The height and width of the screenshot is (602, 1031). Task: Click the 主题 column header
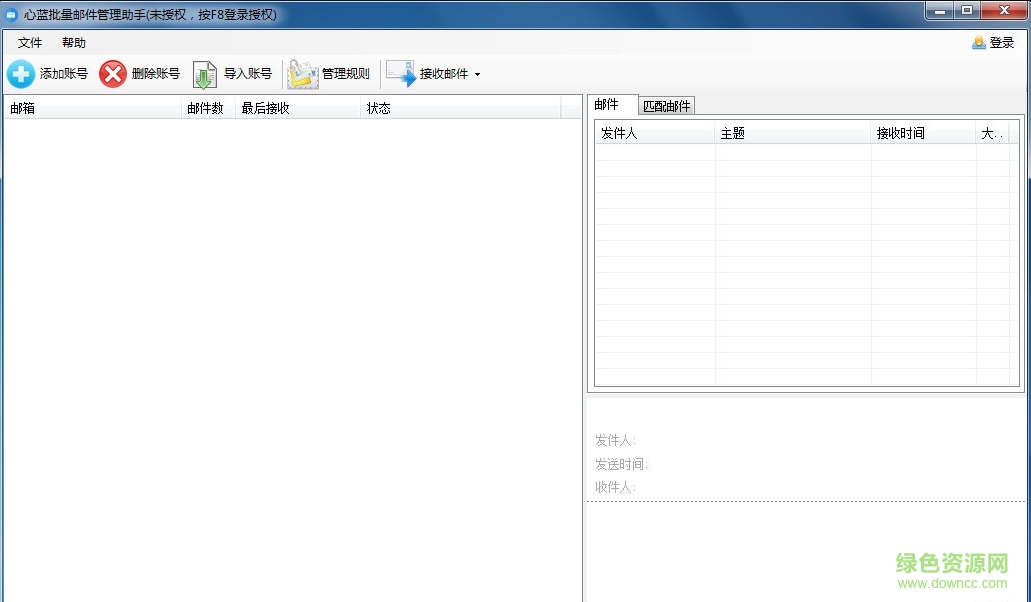tap(733, 132)
